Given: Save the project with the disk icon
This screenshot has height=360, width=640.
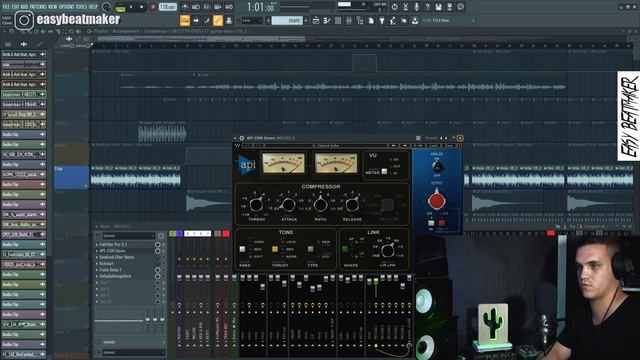Looking at the screenshot, I should (438, 7).
